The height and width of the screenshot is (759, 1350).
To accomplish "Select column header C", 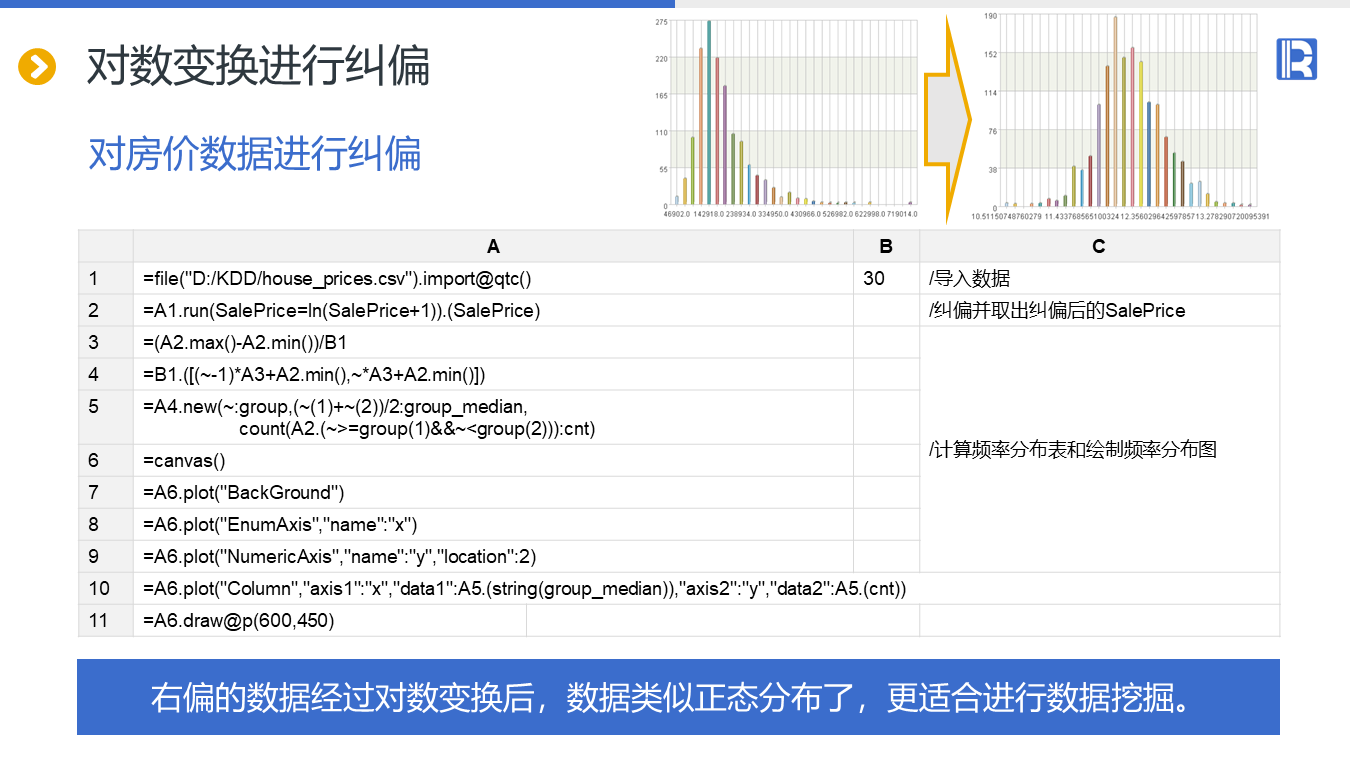I will (x=1099, y=246).
